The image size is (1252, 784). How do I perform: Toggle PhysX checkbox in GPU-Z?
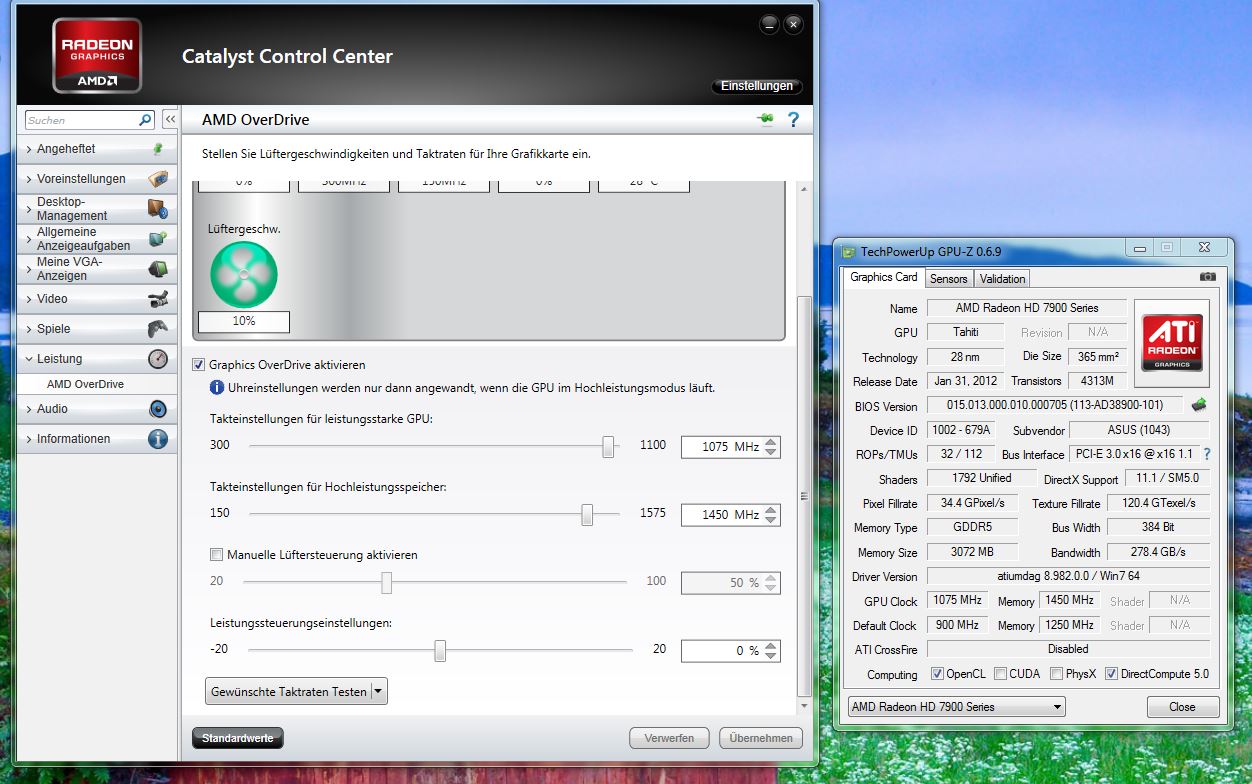(x=1056, y=674)
